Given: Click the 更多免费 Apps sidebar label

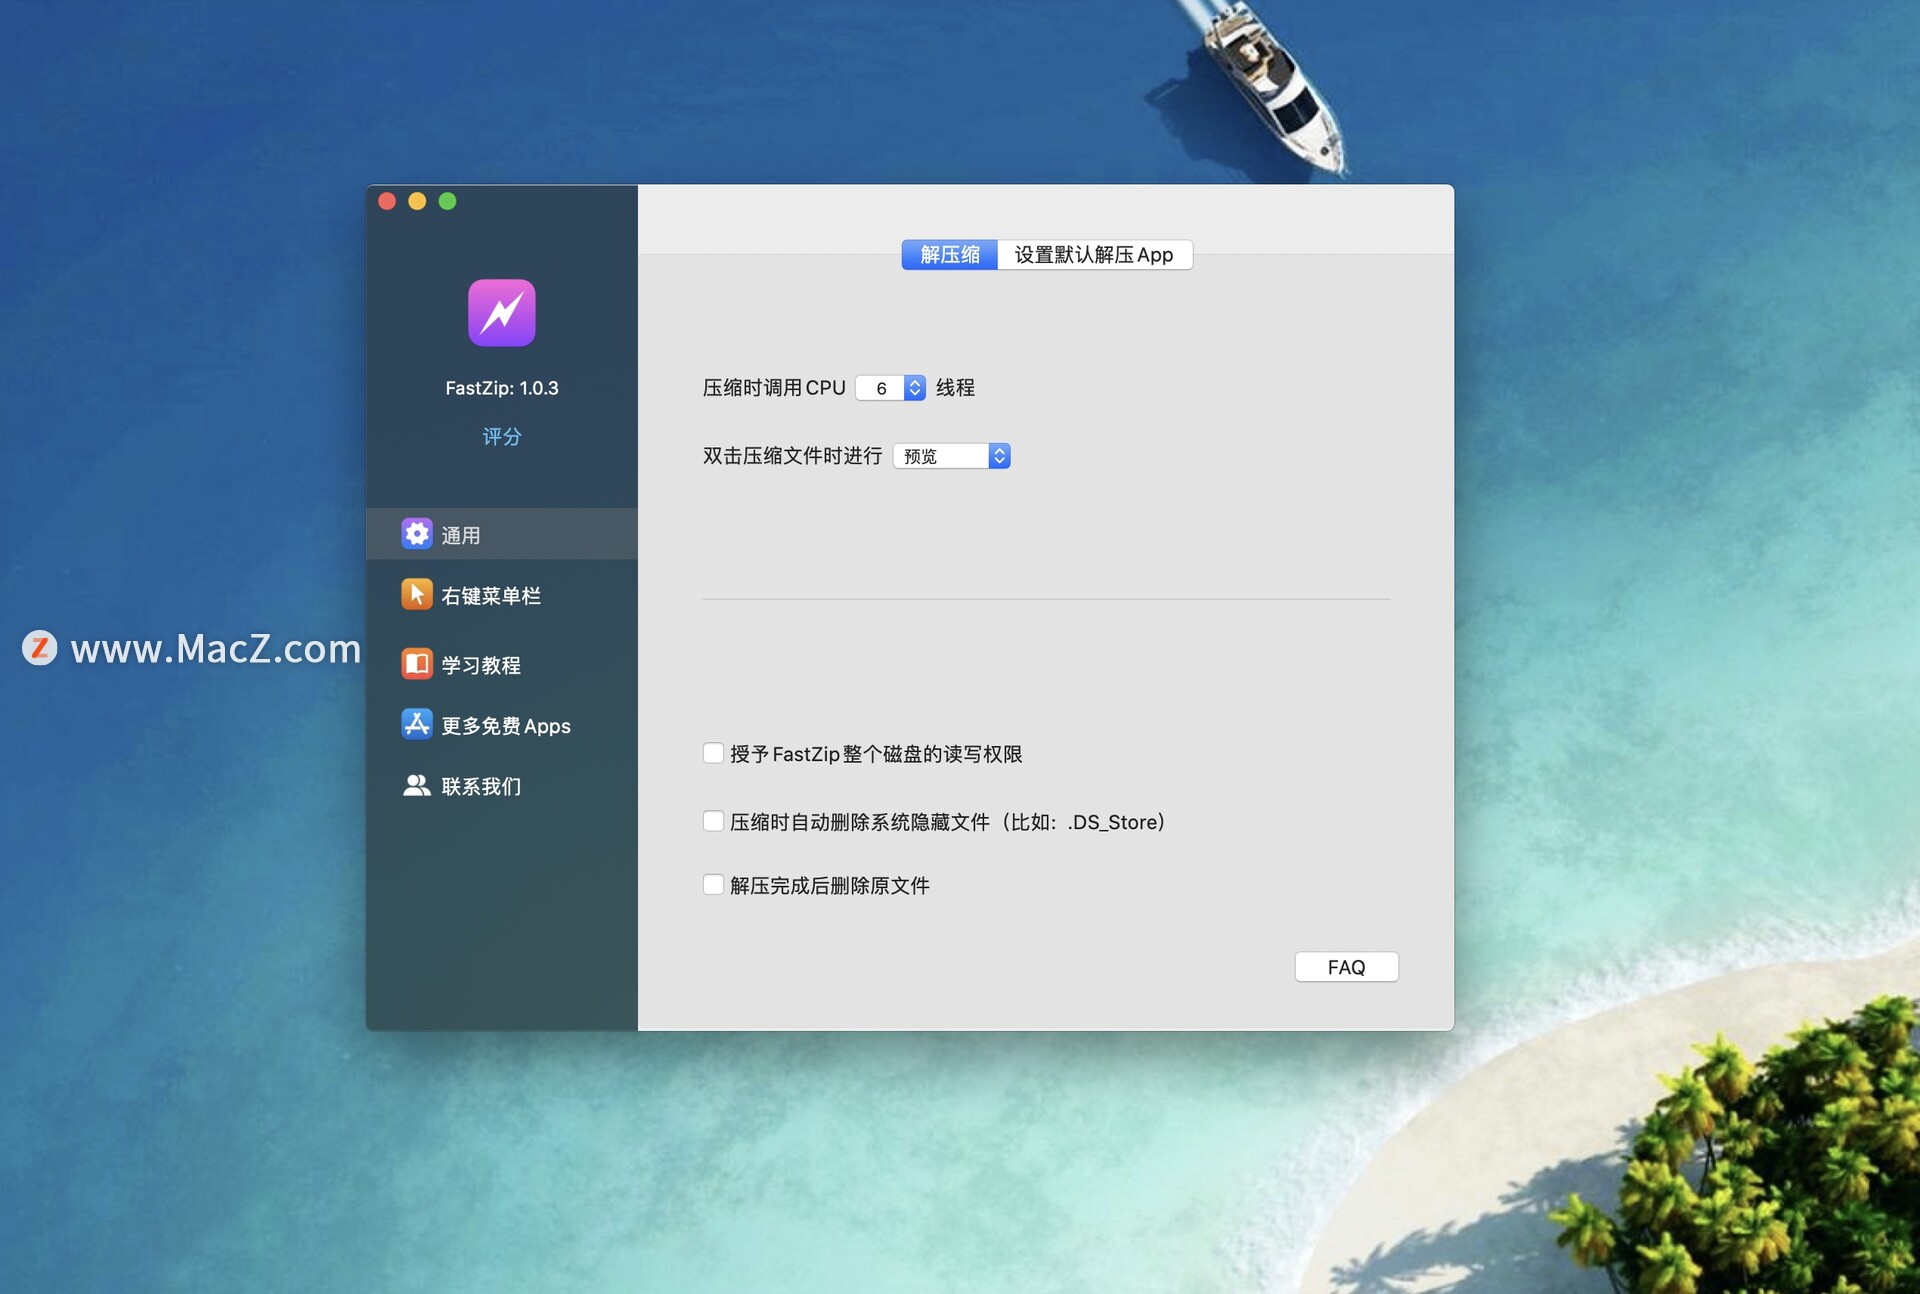Looking at the screenshot, I should point(506,726).
